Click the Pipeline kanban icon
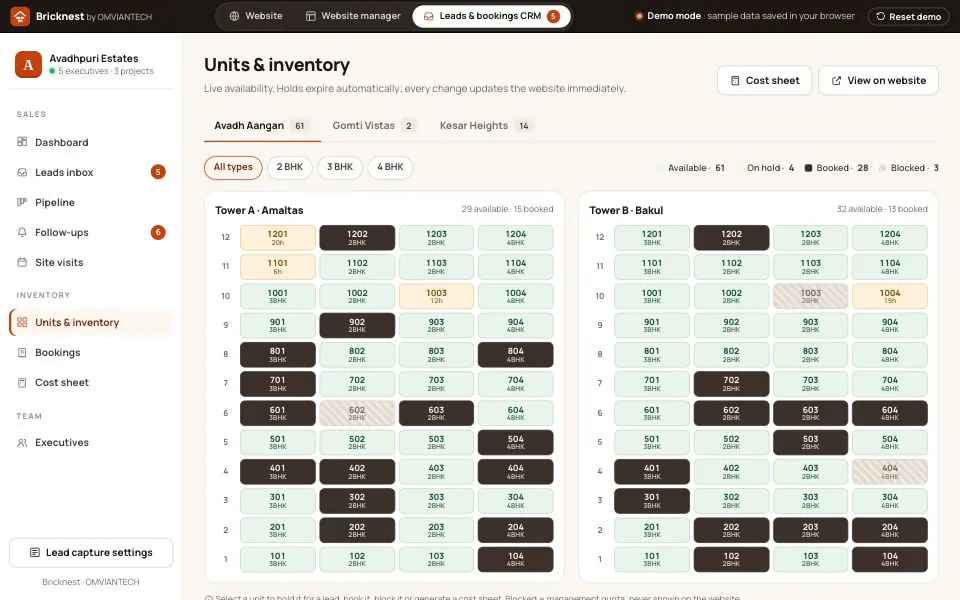The height and width of the screenshot is (600, 960). point(22,202)
